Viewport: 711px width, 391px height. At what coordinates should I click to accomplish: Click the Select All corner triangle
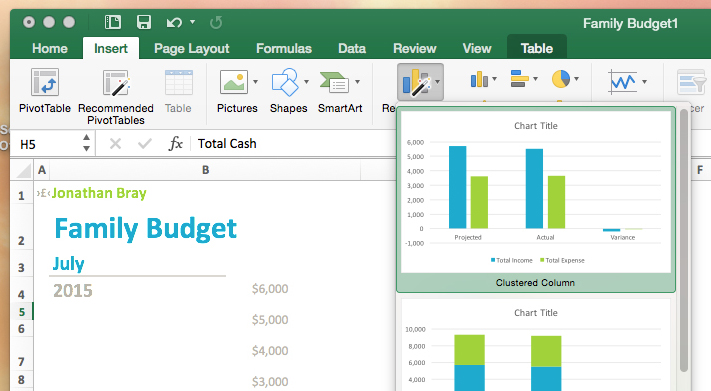click(x=24, y=171)
